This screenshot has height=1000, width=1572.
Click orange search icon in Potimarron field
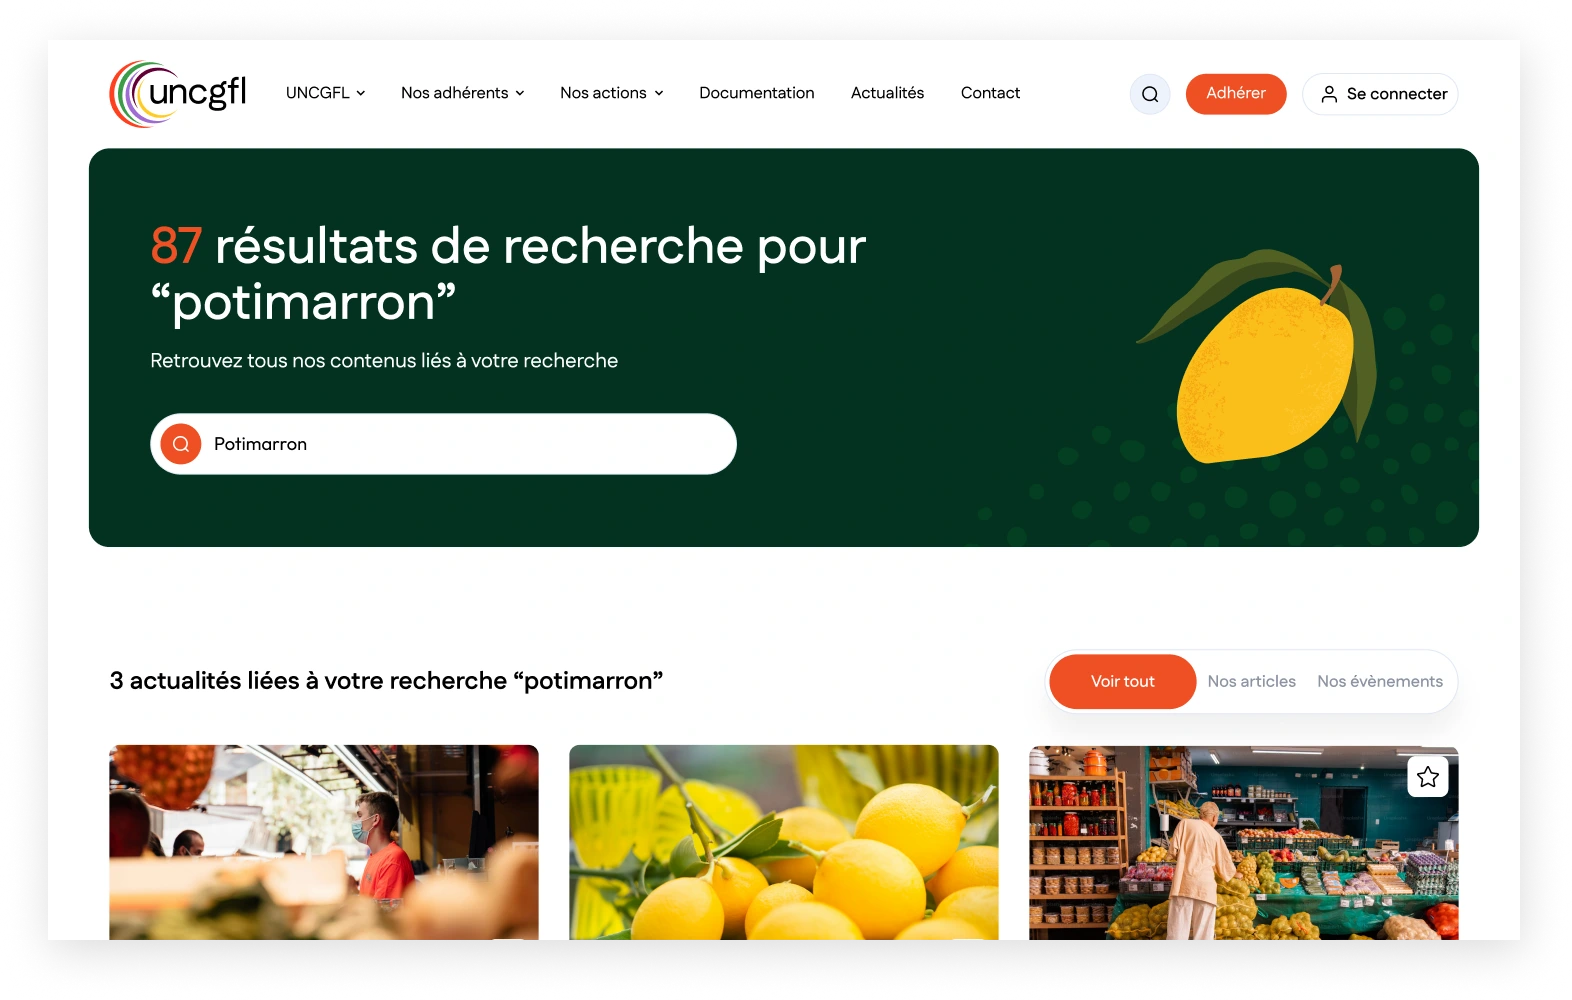point(181,444)
